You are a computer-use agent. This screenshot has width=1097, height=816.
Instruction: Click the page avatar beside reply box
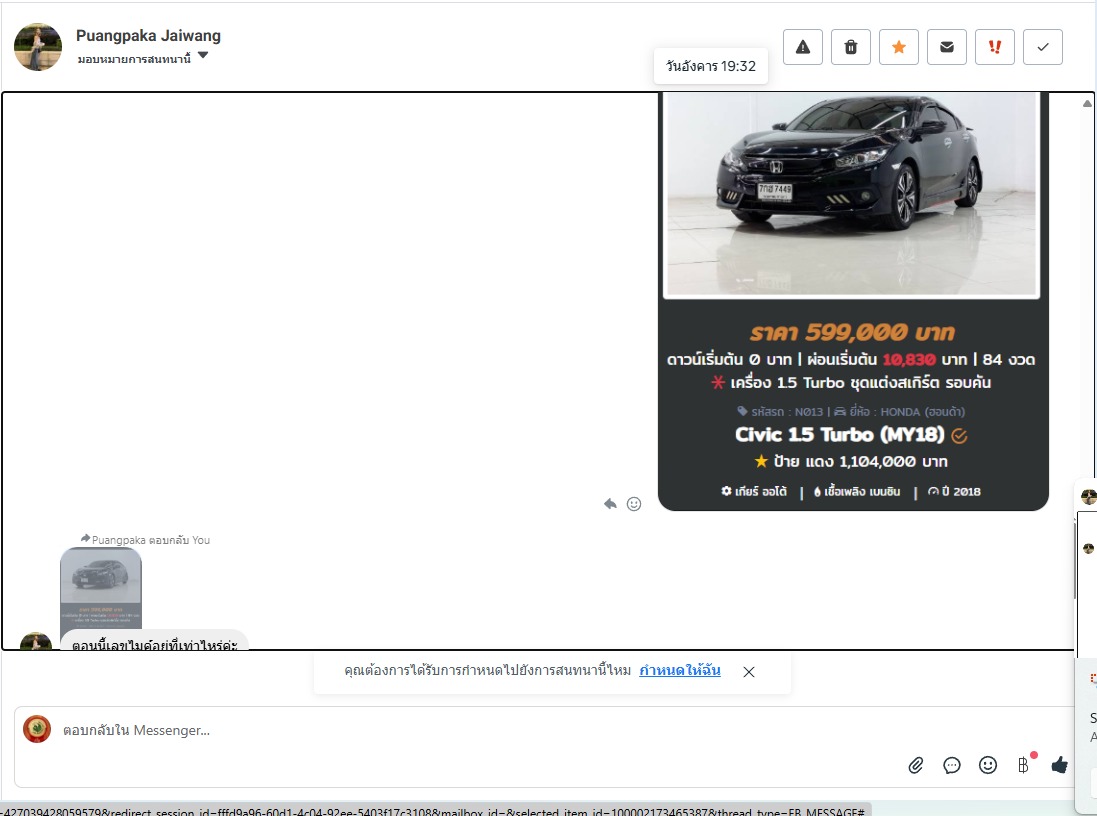[x=37, y=729]
